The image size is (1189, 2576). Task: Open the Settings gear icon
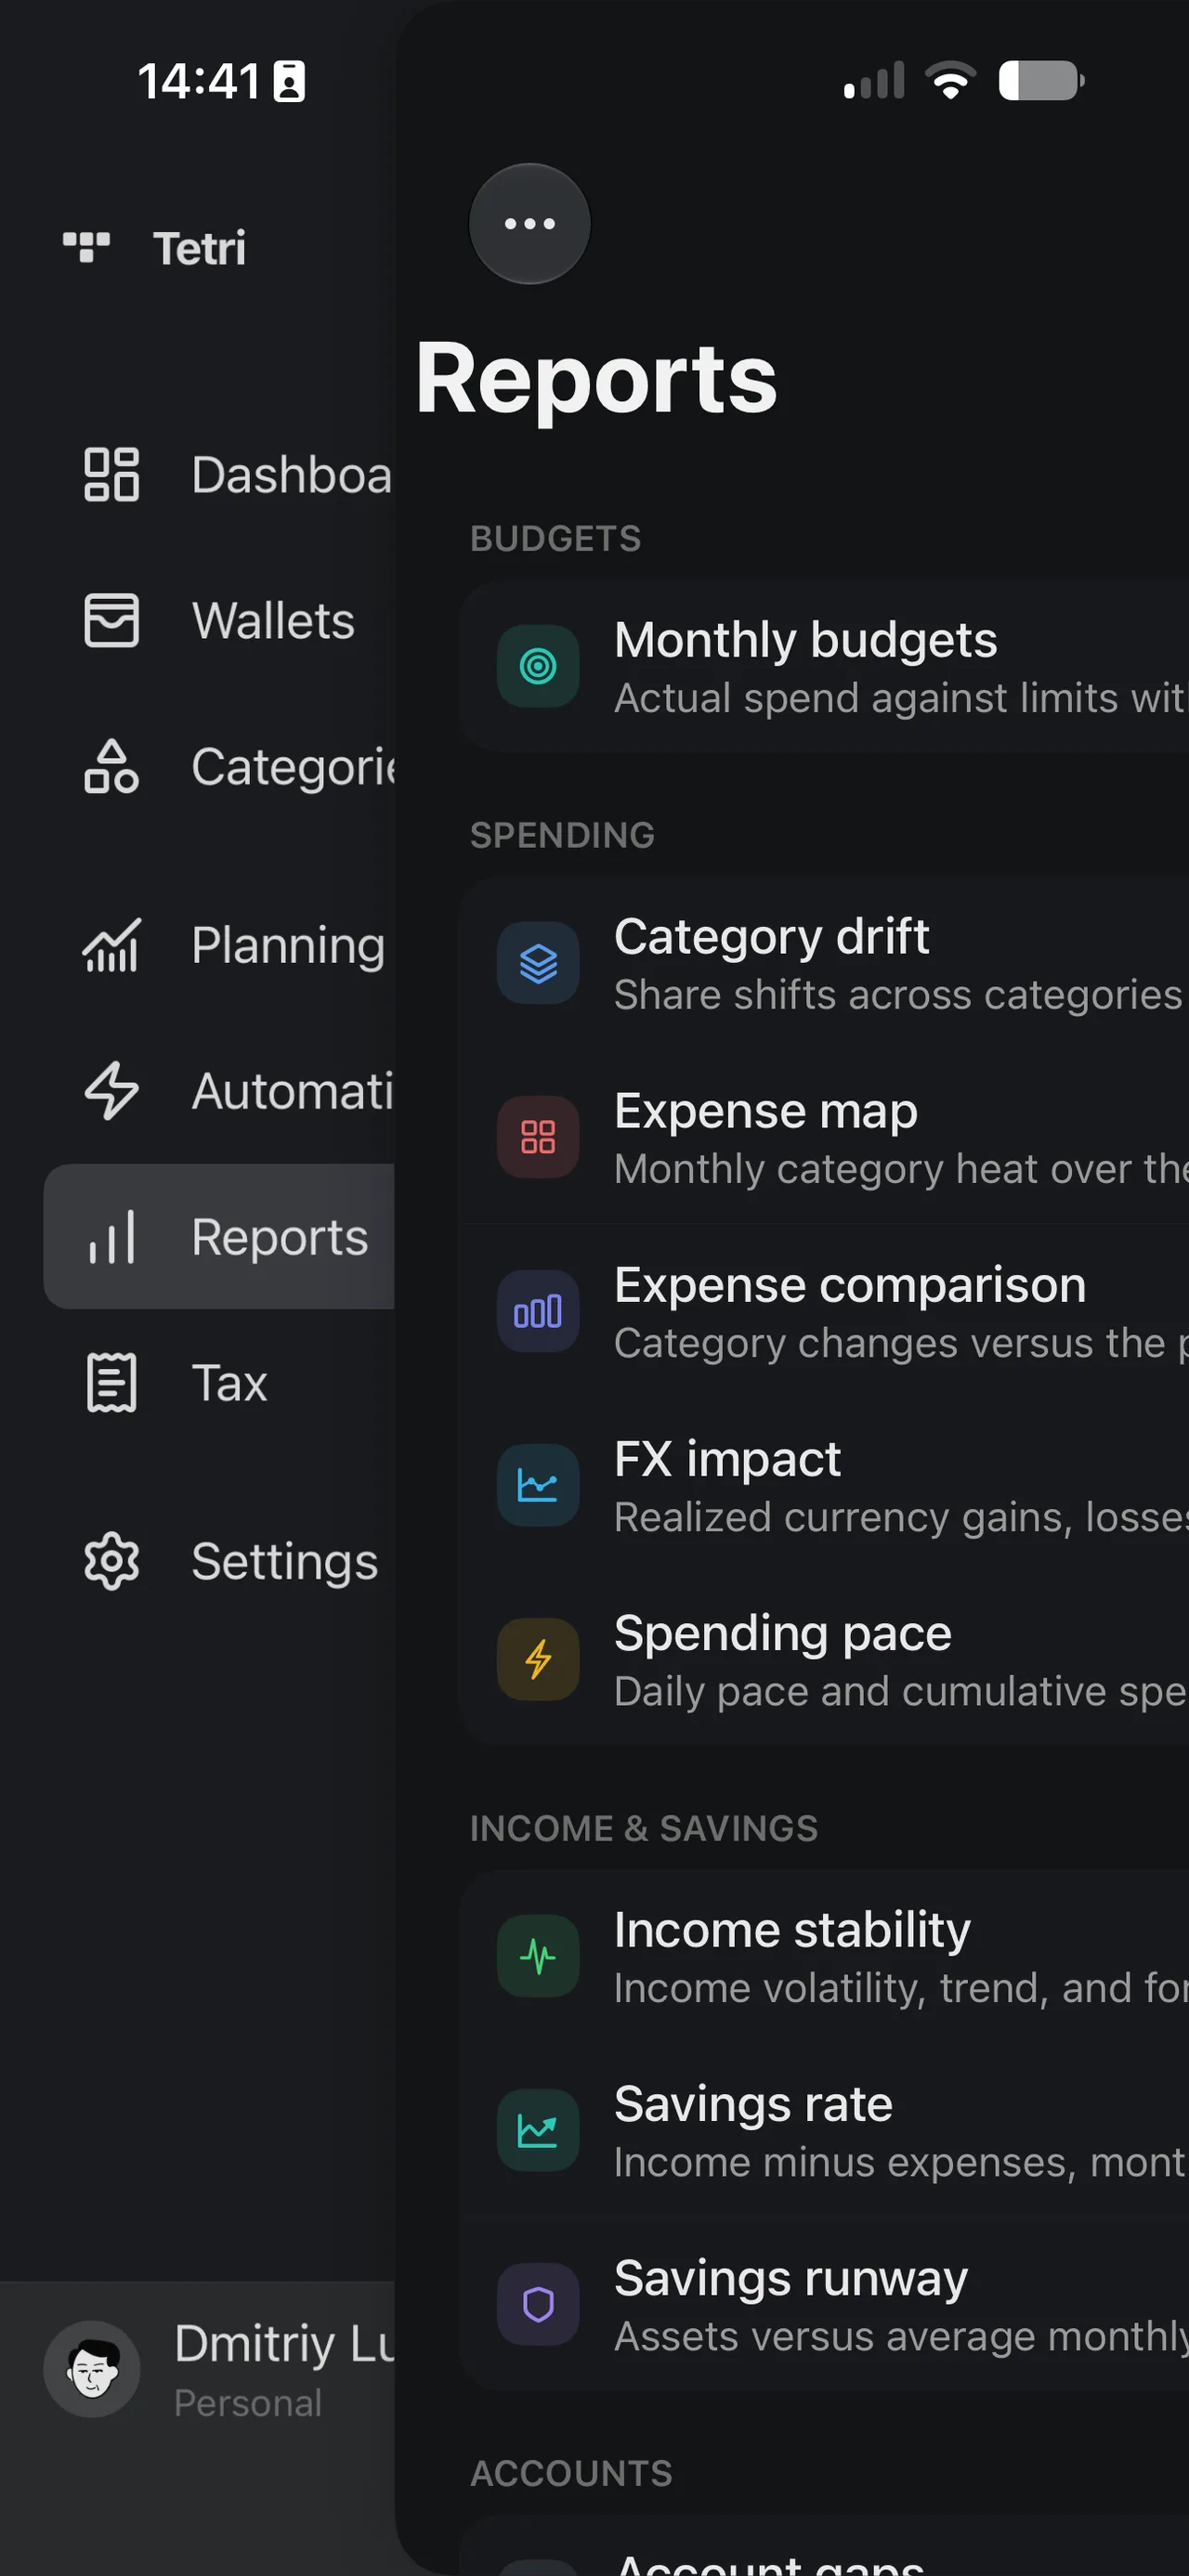coord(111,1561)
